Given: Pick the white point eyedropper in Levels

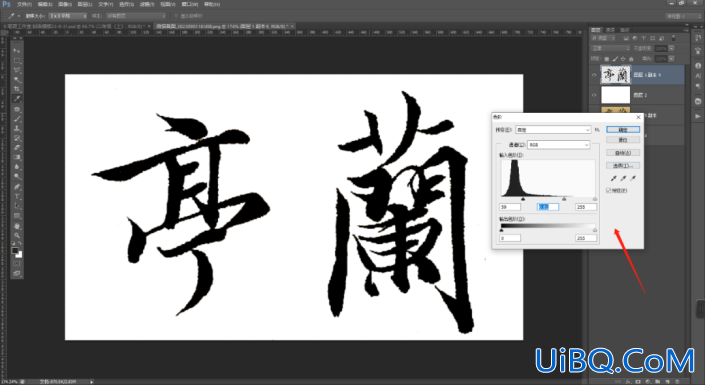Looking at the screenshot, I should click(x=633, y=179).
